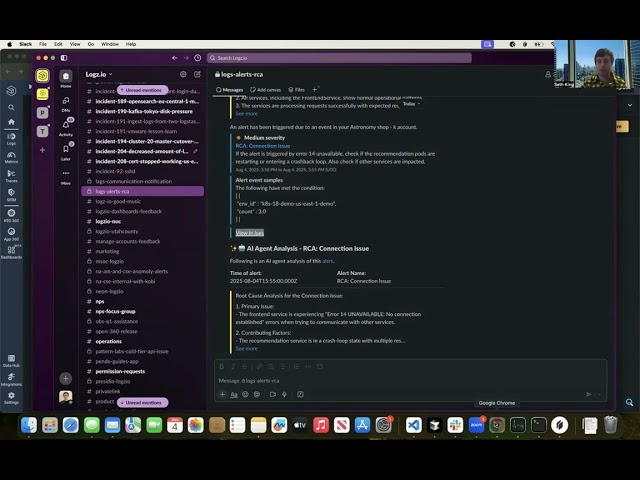Open the emoji picker in composer

coord(245,394)
